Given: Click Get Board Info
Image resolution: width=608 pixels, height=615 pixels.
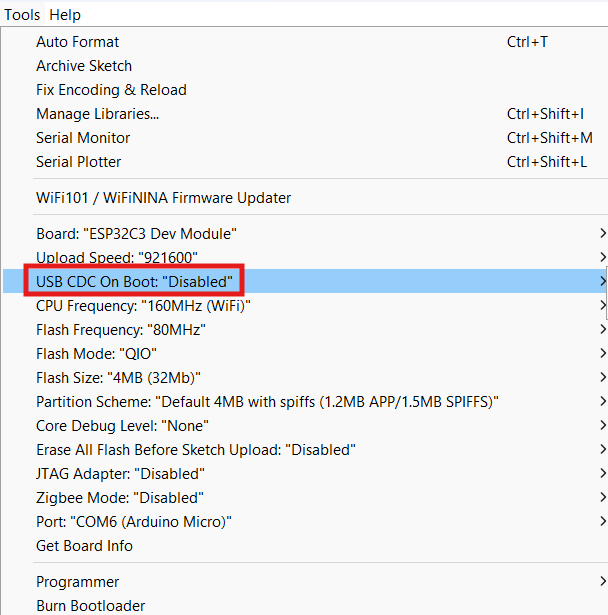Looking at the screenshot, I should coord(84,546).
